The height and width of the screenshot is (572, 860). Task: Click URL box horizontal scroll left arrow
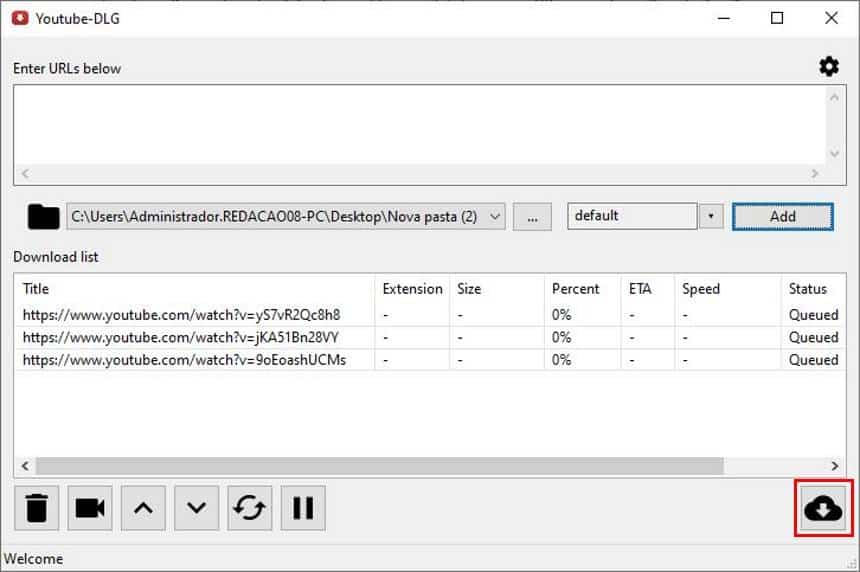click(25, 173)
